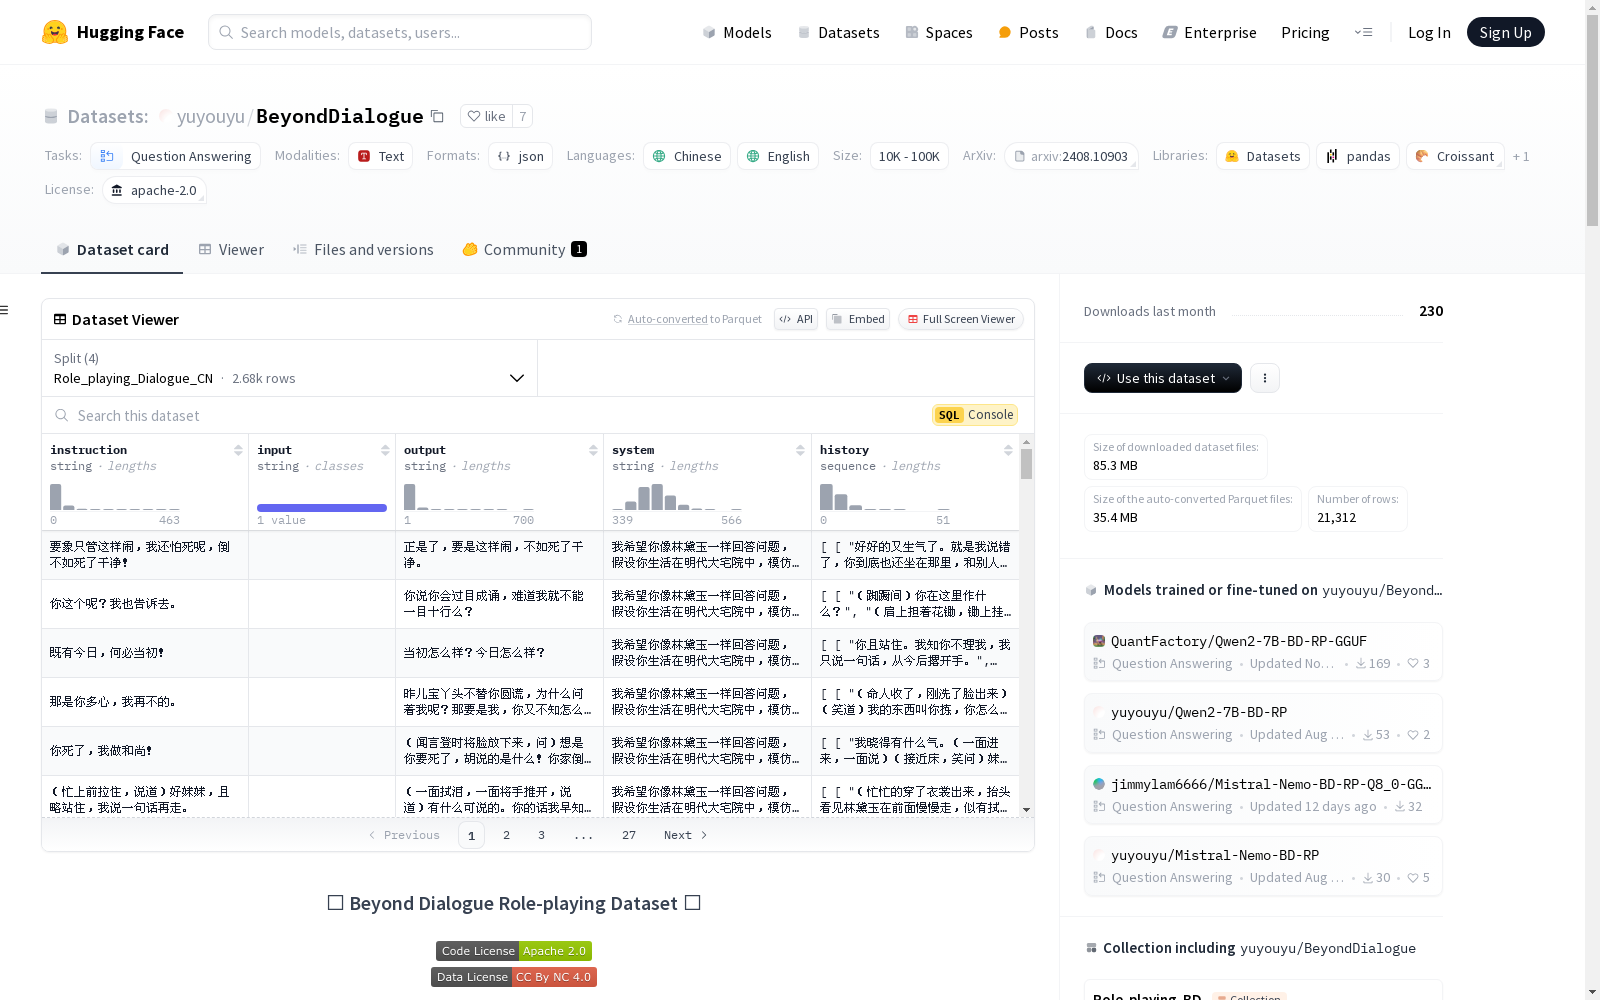Image resolution: width=1600 pixels, height=1000 pixels.
Task: Go to page 3 of the viewer
Action: (x=542, y=835)
